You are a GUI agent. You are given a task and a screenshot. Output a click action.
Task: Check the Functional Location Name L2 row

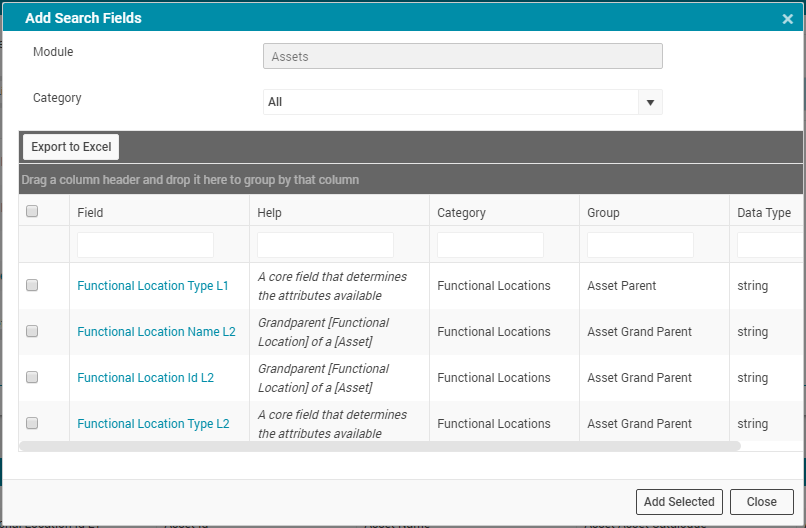32,332
